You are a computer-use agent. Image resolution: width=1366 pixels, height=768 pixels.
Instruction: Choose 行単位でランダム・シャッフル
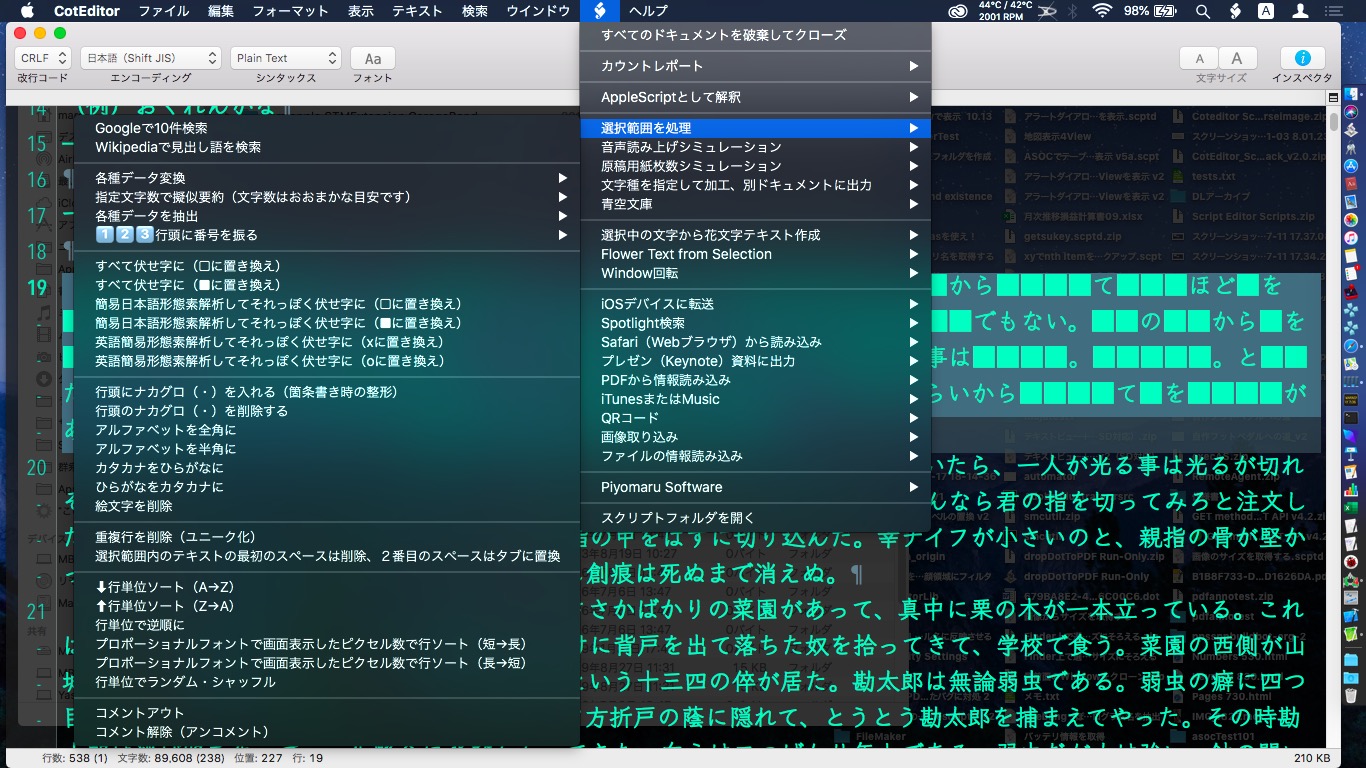(327, 682)
